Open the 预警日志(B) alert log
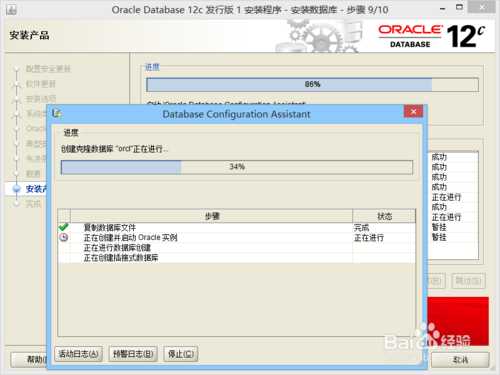This screenshot has height=375, width=500. [133, 354]
